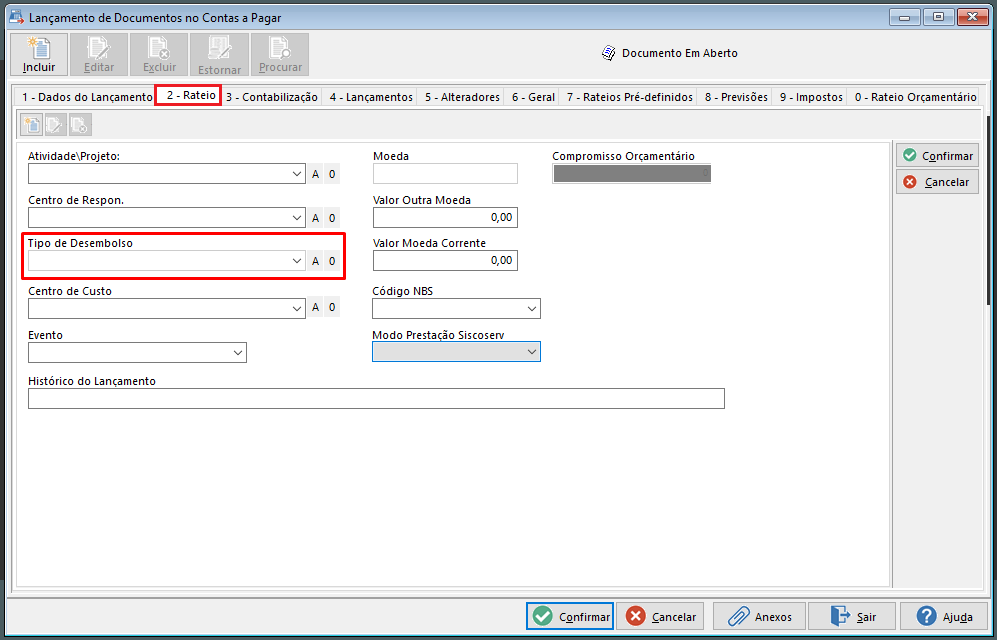Image resolution: width=997 pixels, height=640 pixels.
Task: Click the Valor Outra Moeda field
Action: tap(445, 217)
